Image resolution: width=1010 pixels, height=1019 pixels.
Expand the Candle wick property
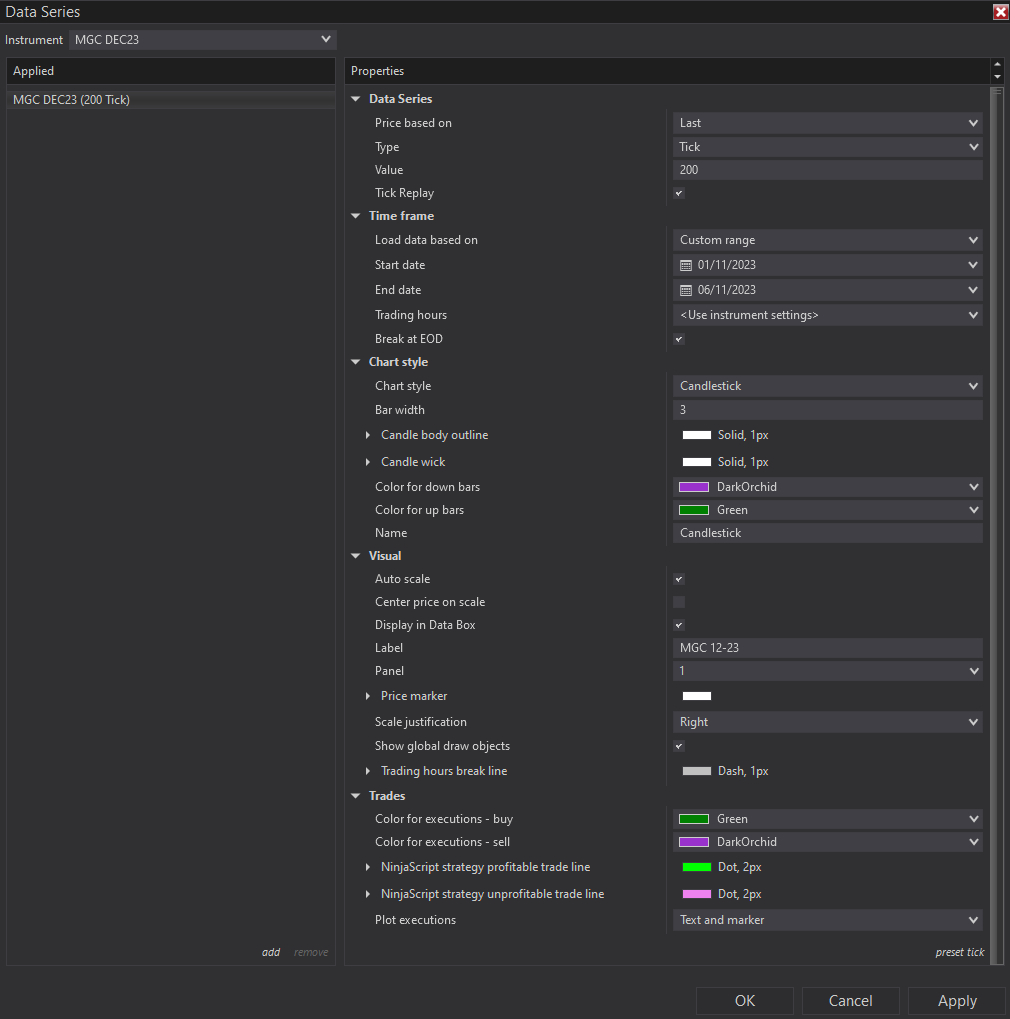click(x=368, y=462)
